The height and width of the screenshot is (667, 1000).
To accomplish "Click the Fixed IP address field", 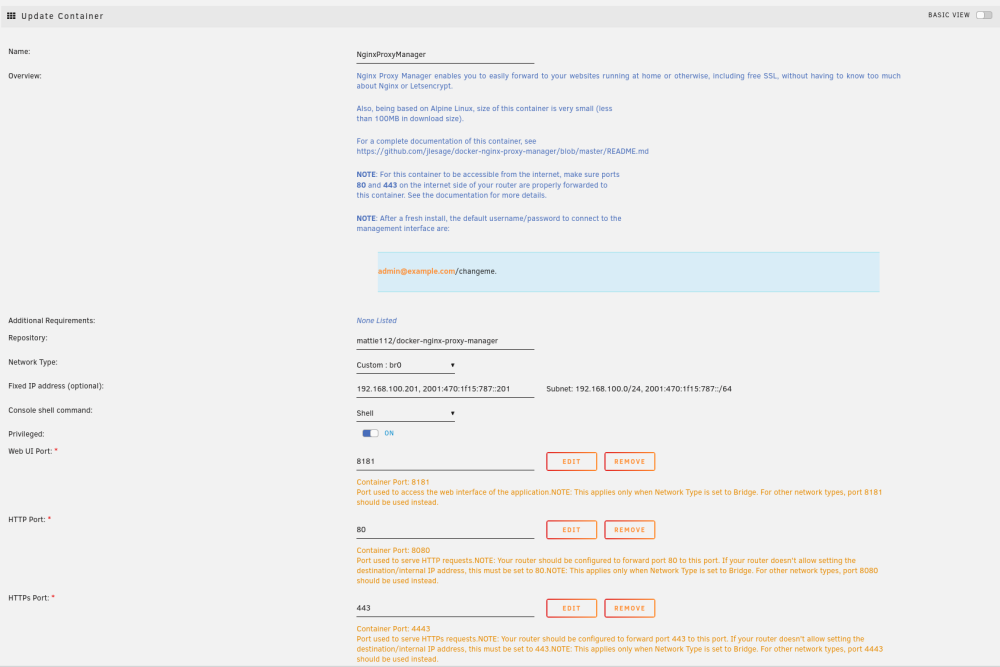I will 445,389.
